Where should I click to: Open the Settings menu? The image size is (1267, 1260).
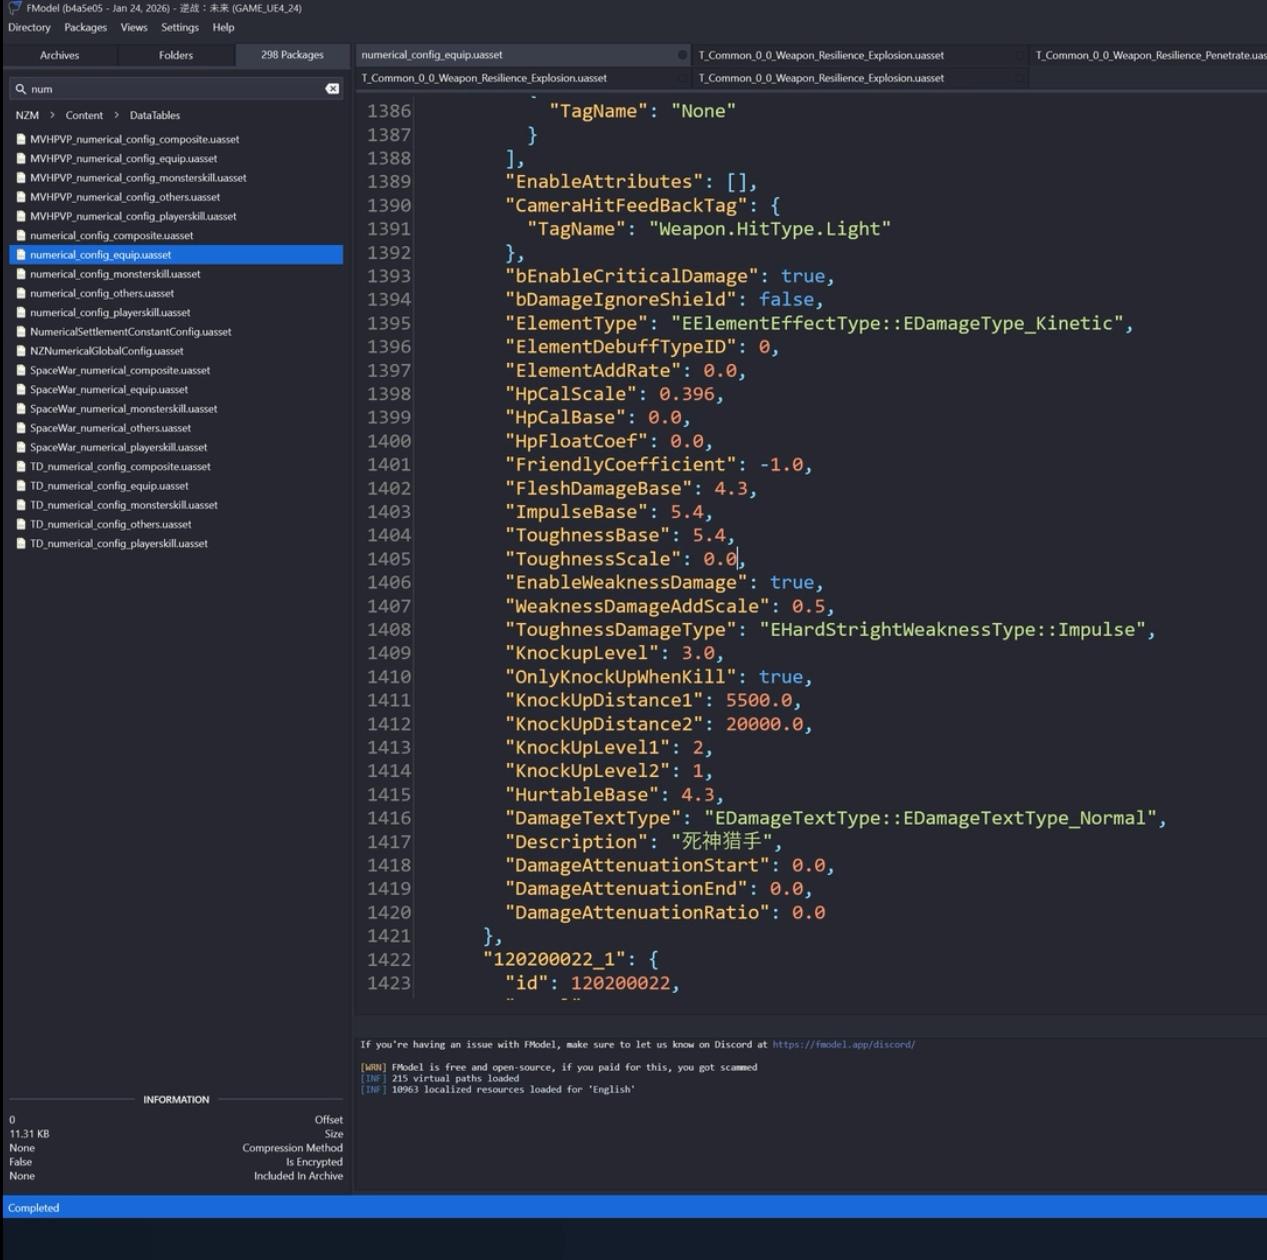point(180,28)
